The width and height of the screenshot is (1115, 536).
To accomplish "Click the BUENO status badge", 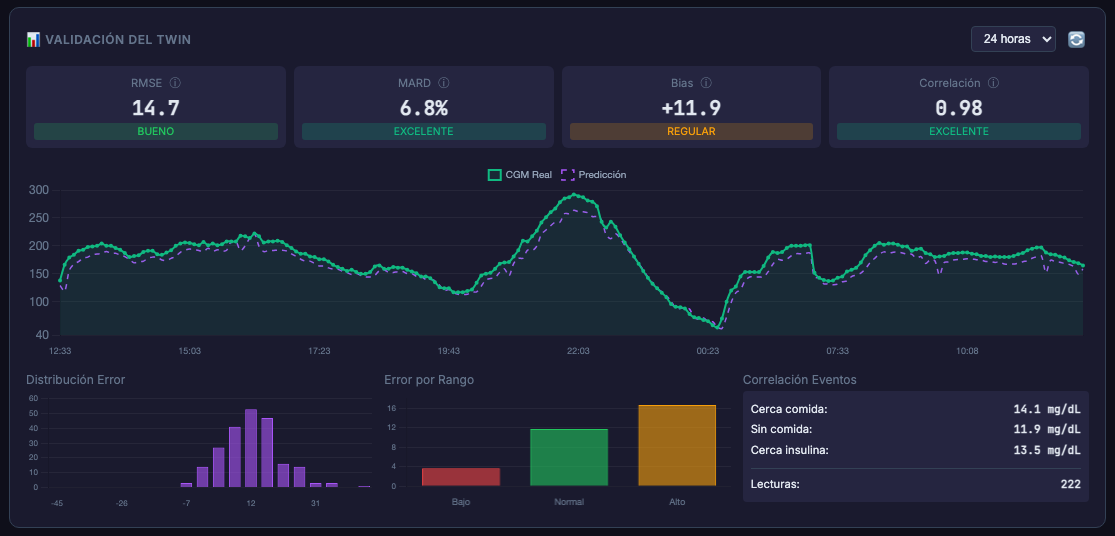I will point(156,132).
